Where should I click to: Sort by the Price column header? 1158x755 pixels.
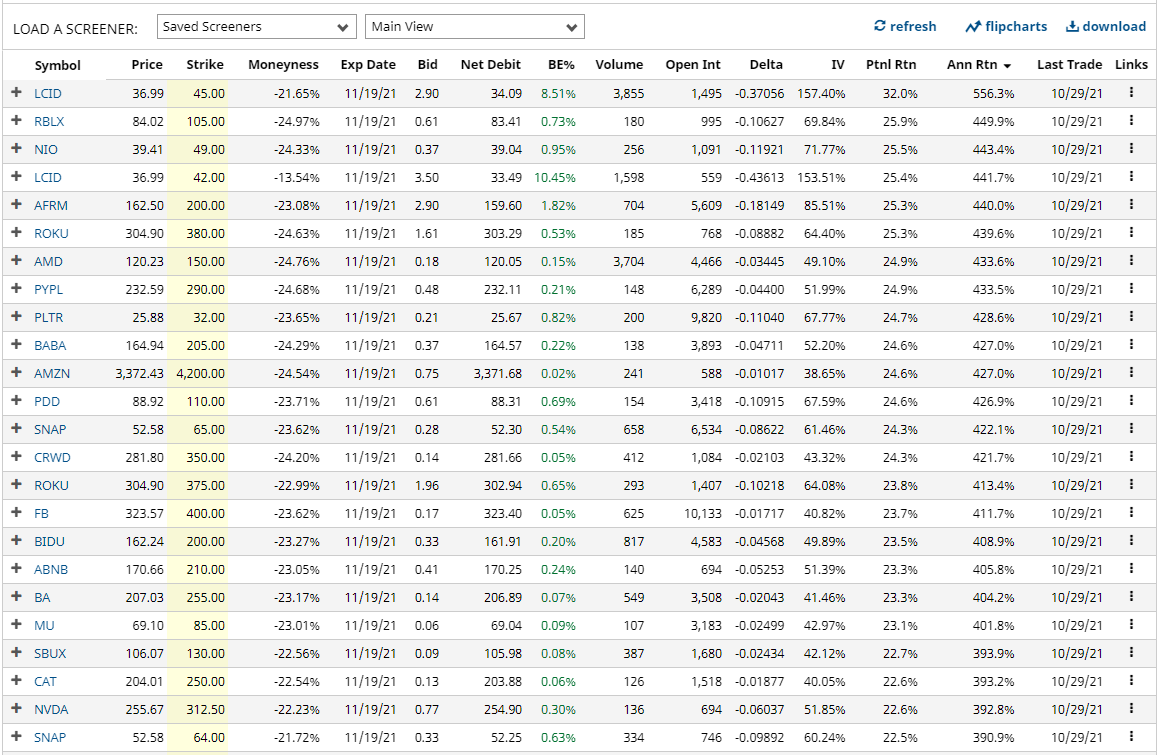click(x=147, y=64)
